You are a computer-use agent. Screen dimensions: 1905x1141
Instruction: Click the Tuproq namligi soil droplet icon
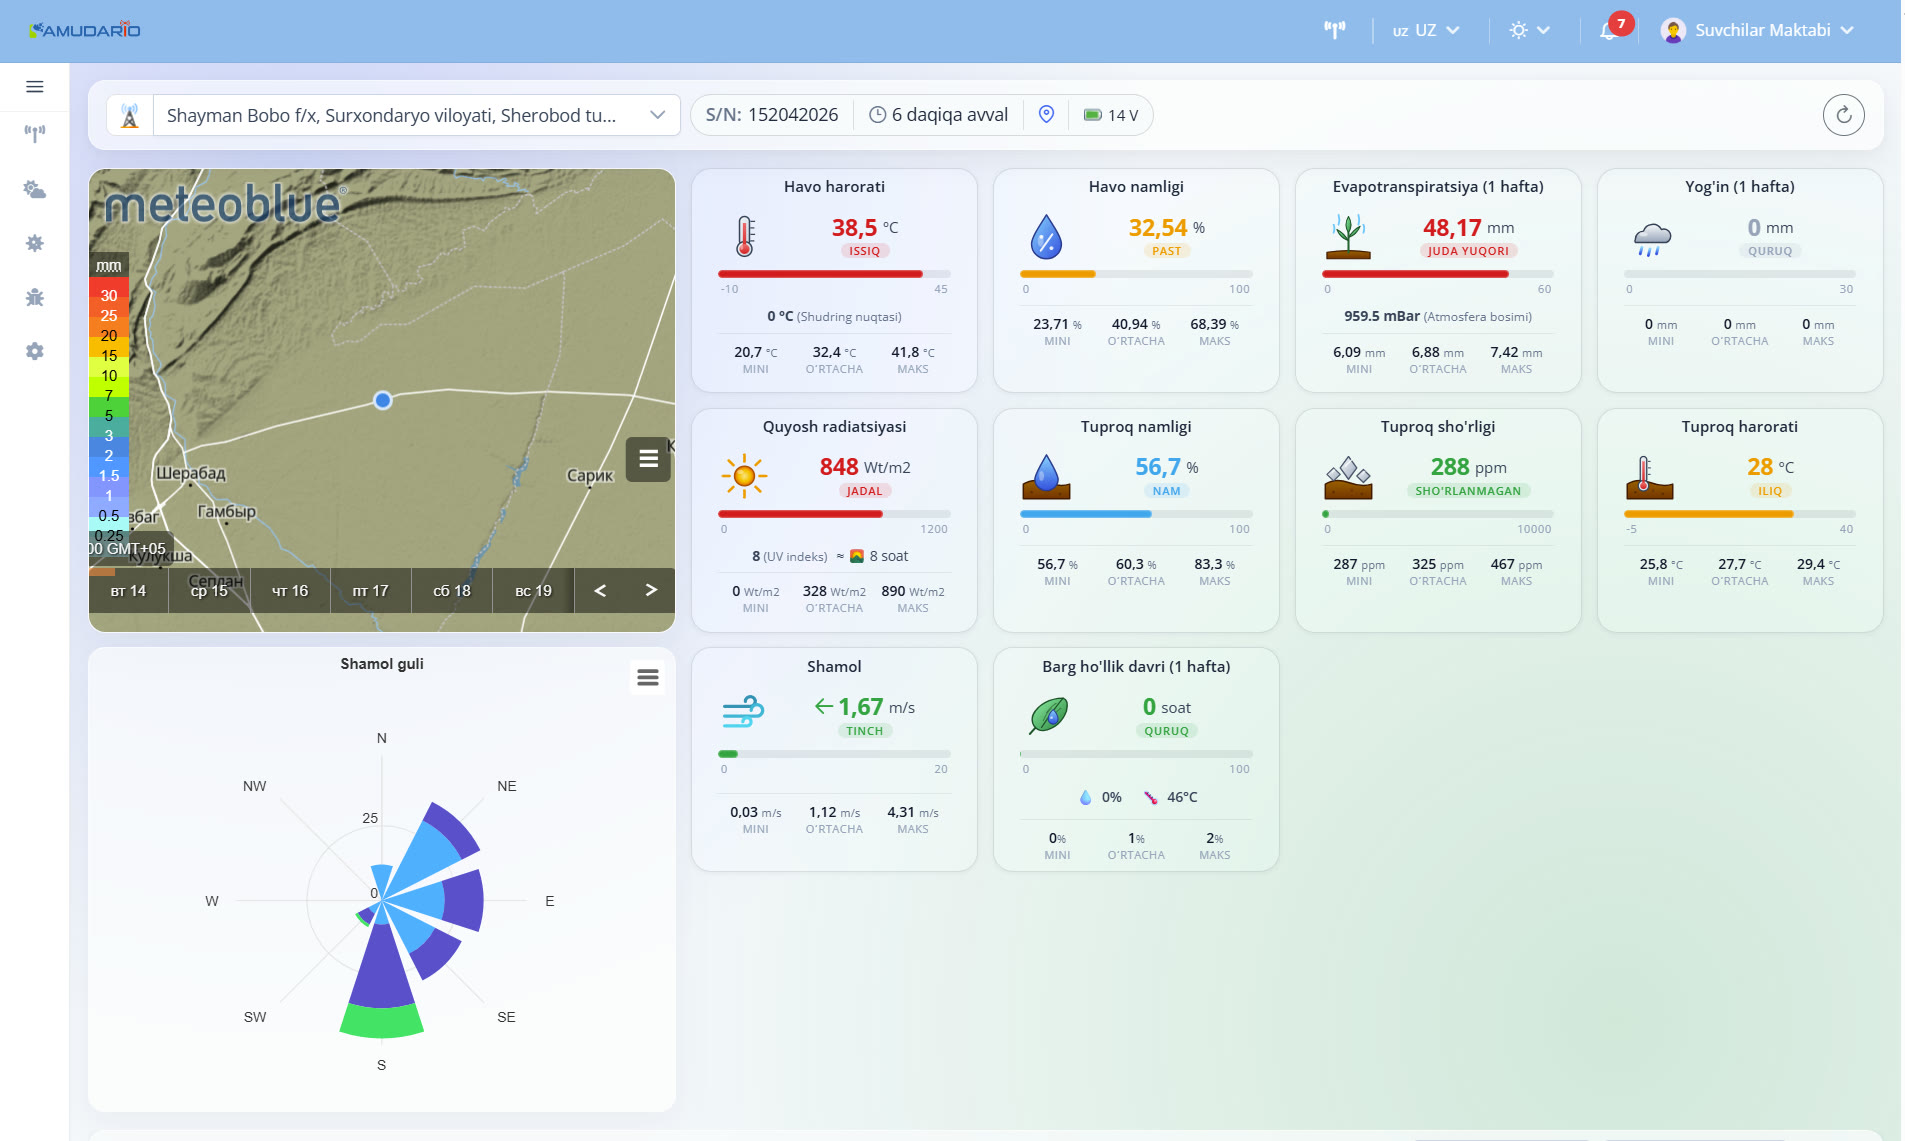(x=1046, y=476)
